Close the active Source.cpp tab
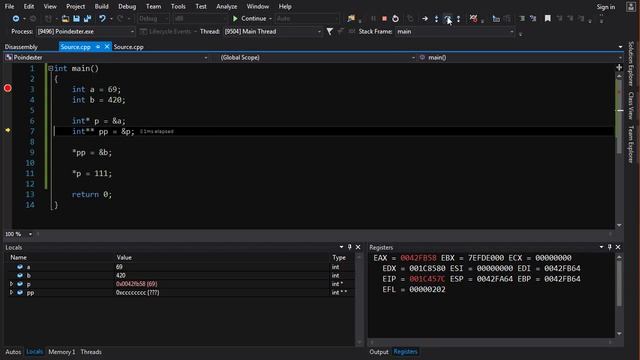 (107, 47)
